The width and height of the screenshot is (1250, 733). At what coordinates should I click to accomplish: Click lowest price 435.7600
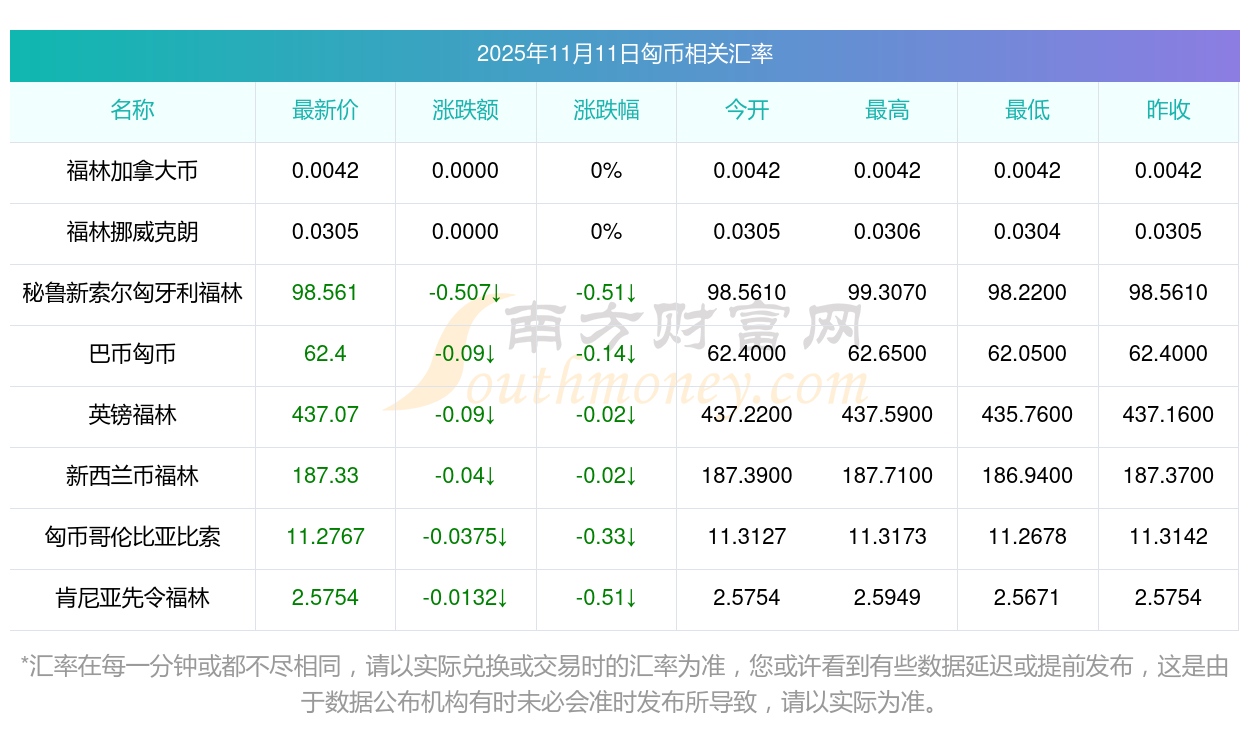tap(1028, 415)
